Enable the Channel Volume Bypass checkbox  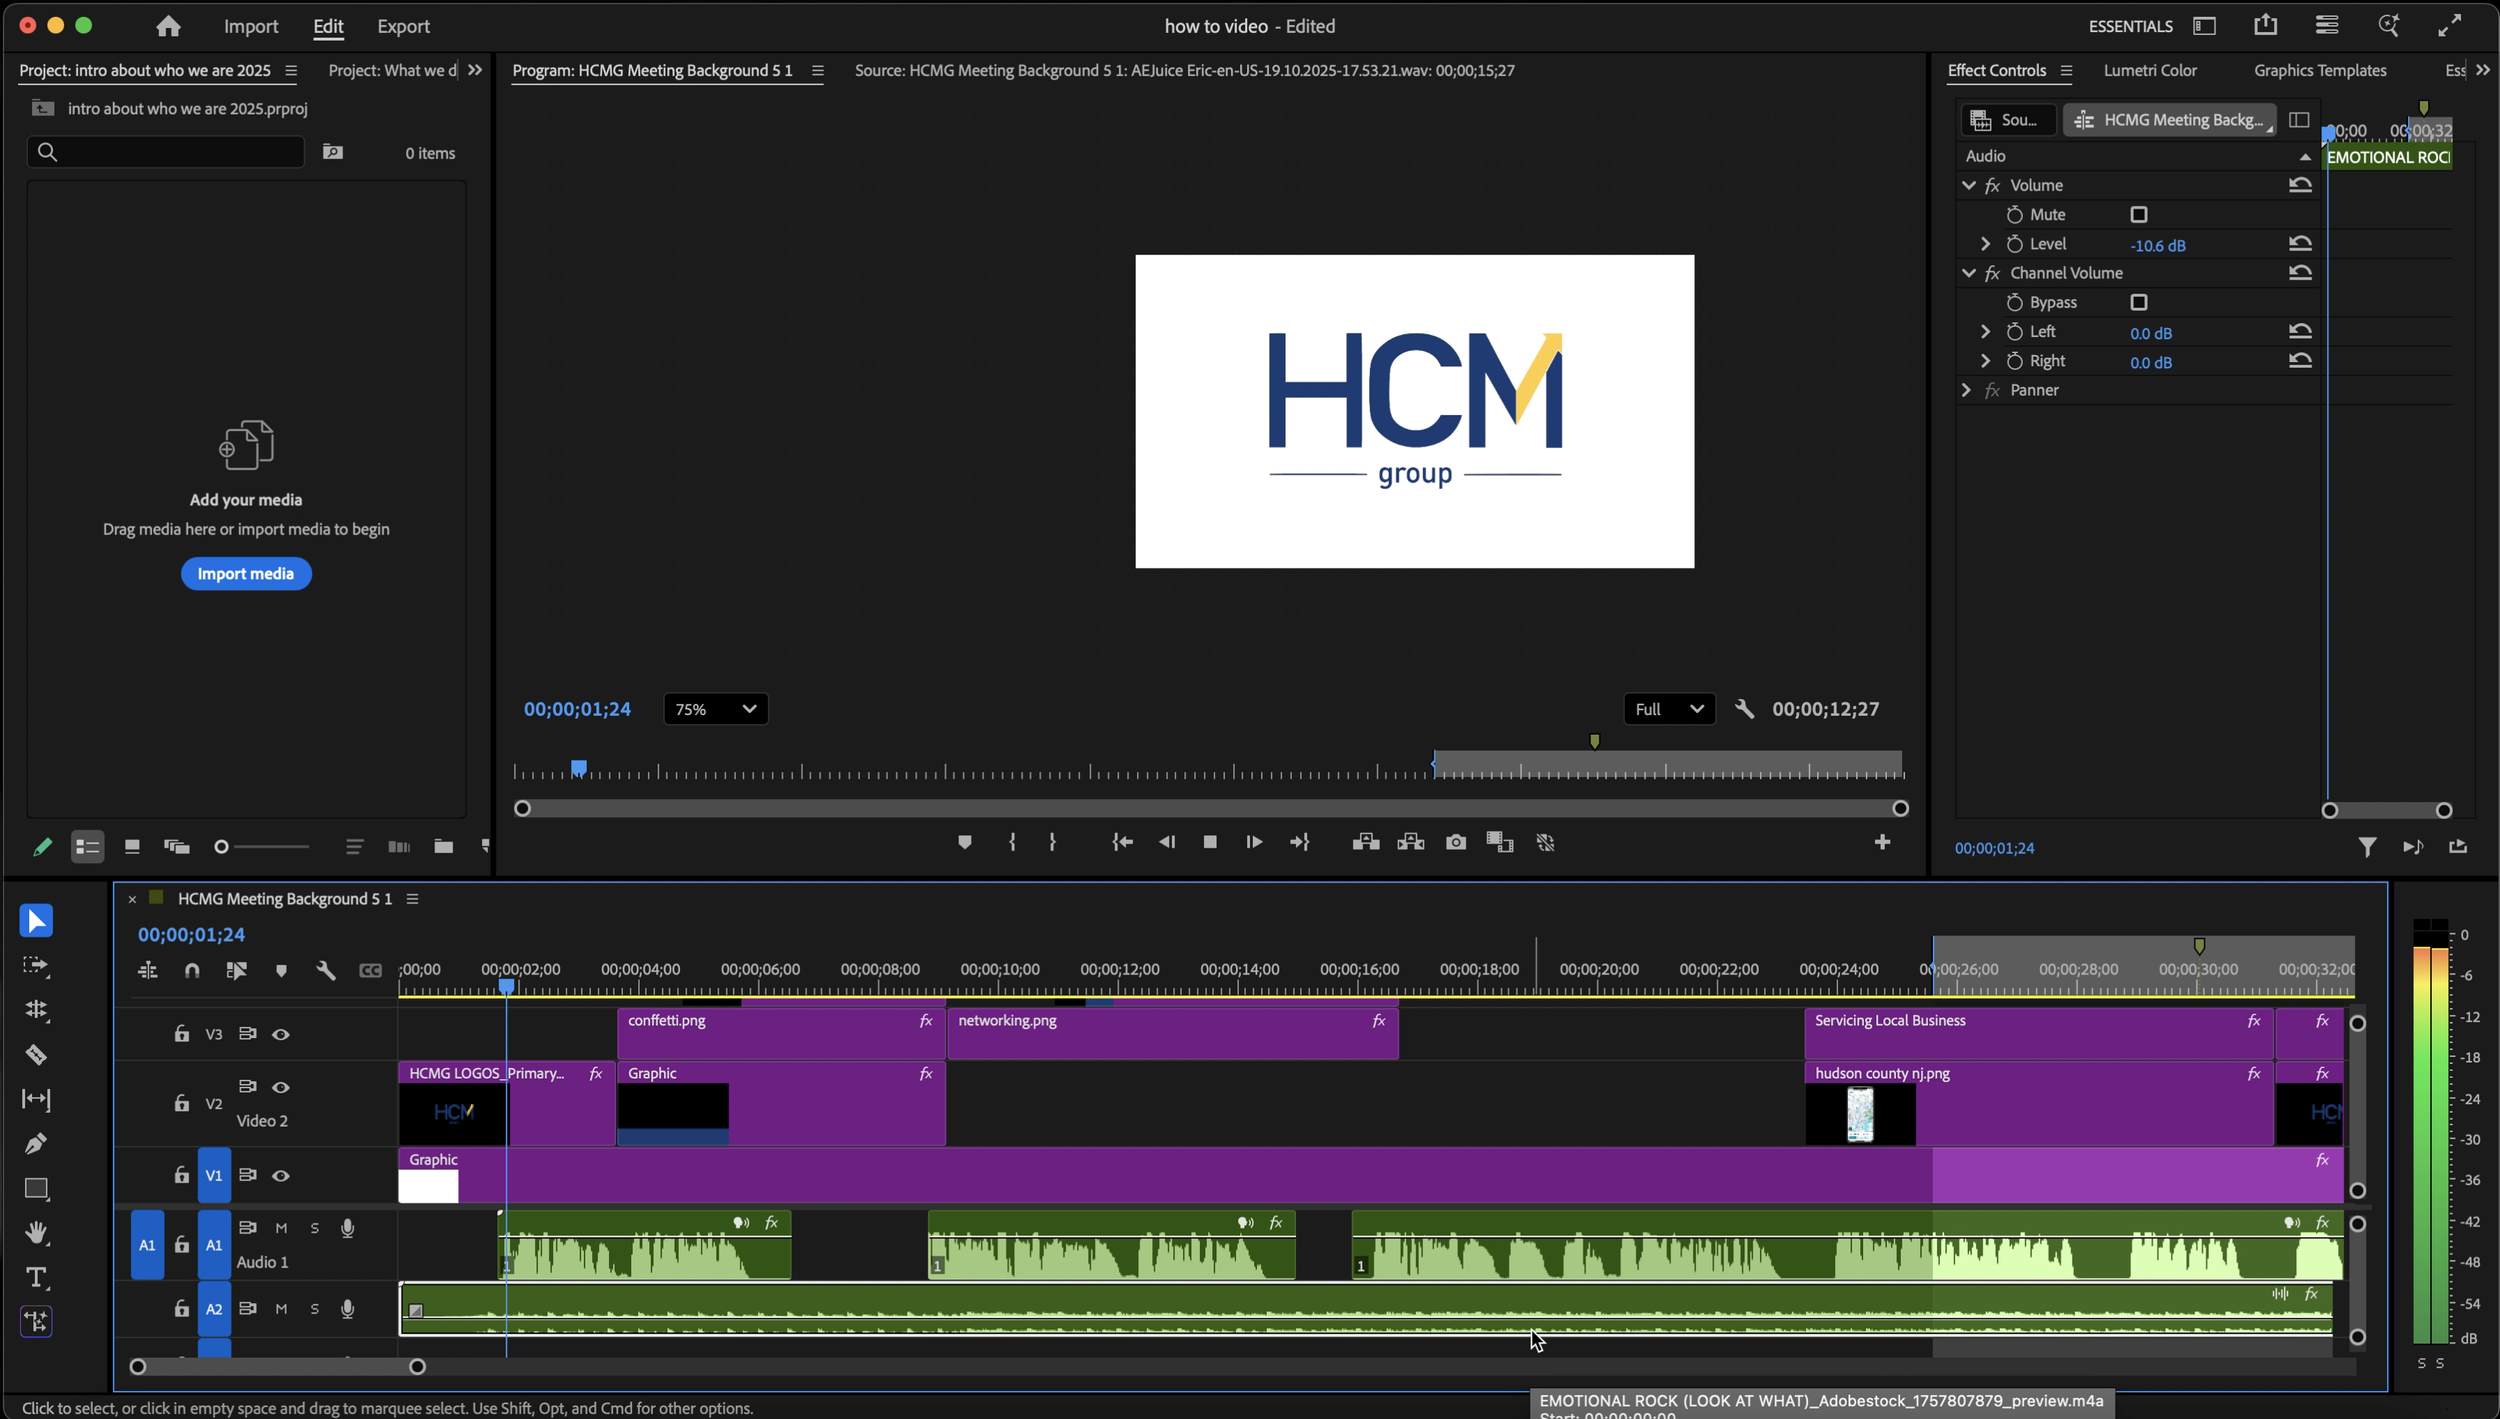pyautogui.click(x=2139, y=303)
